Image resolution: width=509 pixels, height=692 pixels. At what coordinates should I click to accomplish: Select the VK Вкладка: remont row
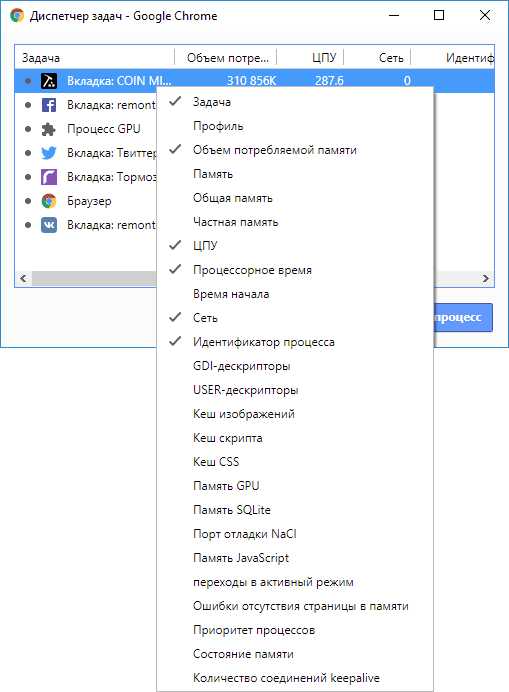click(86, 225)
